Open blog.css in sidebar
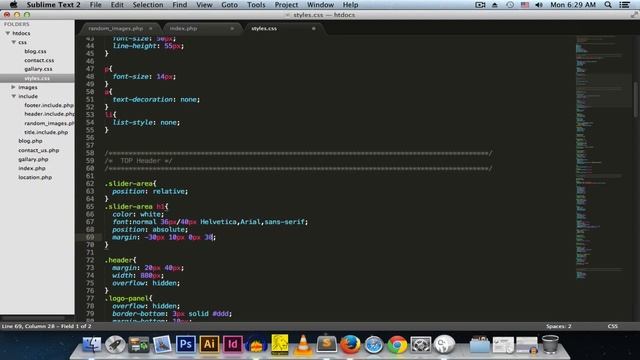 point(35,51)
